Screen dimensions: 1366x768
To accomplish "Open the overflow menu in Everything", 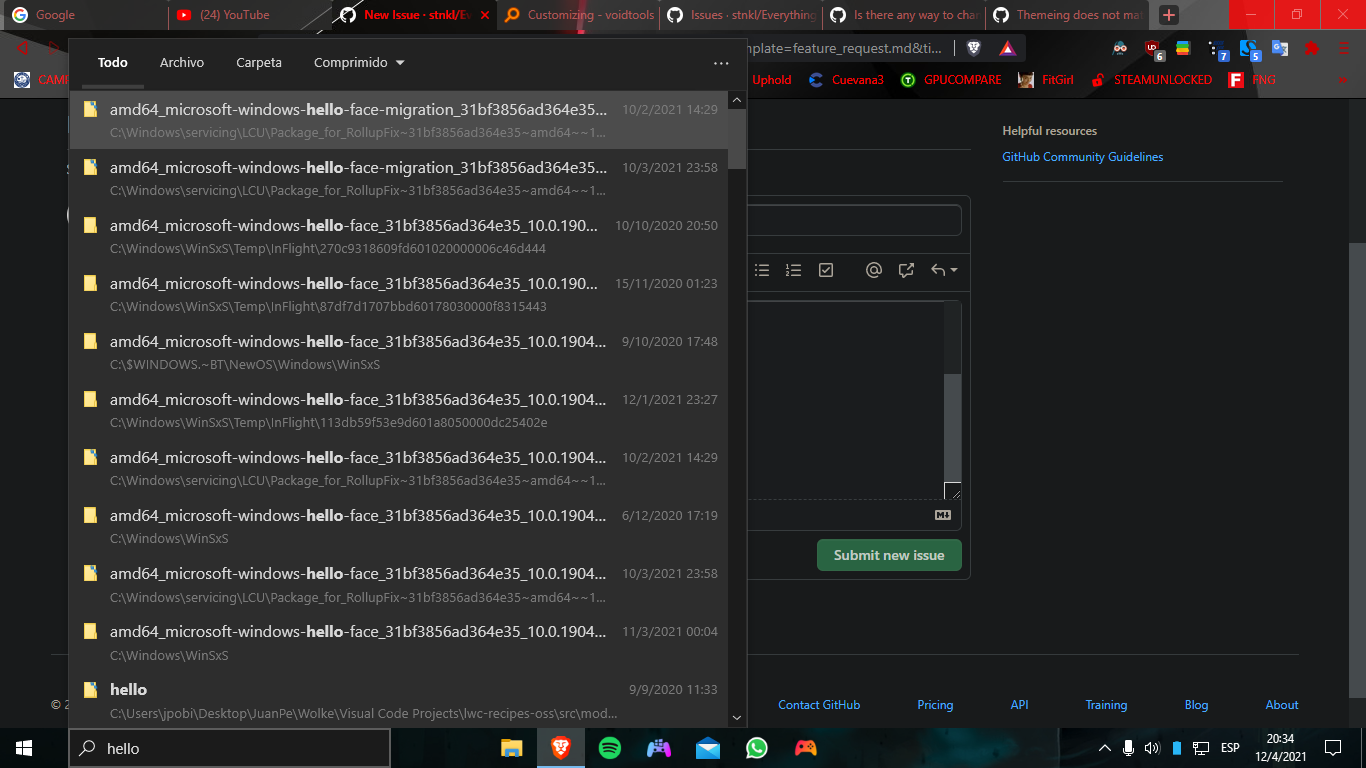I will [721, 62].
